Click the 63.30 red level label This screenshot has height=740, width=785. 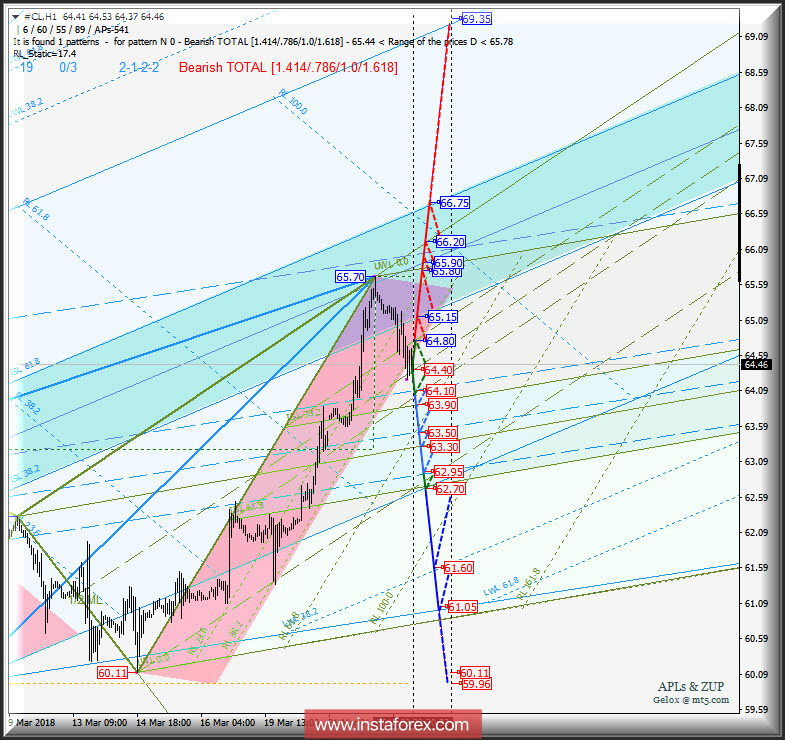click(444, 447)
